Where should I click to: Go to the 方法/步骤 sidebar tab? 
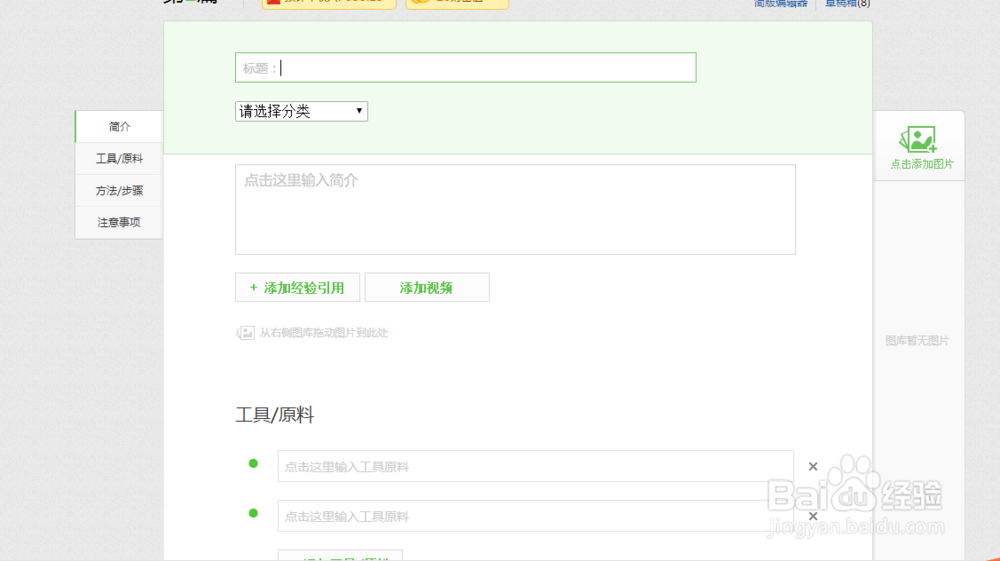pos(119,191)
